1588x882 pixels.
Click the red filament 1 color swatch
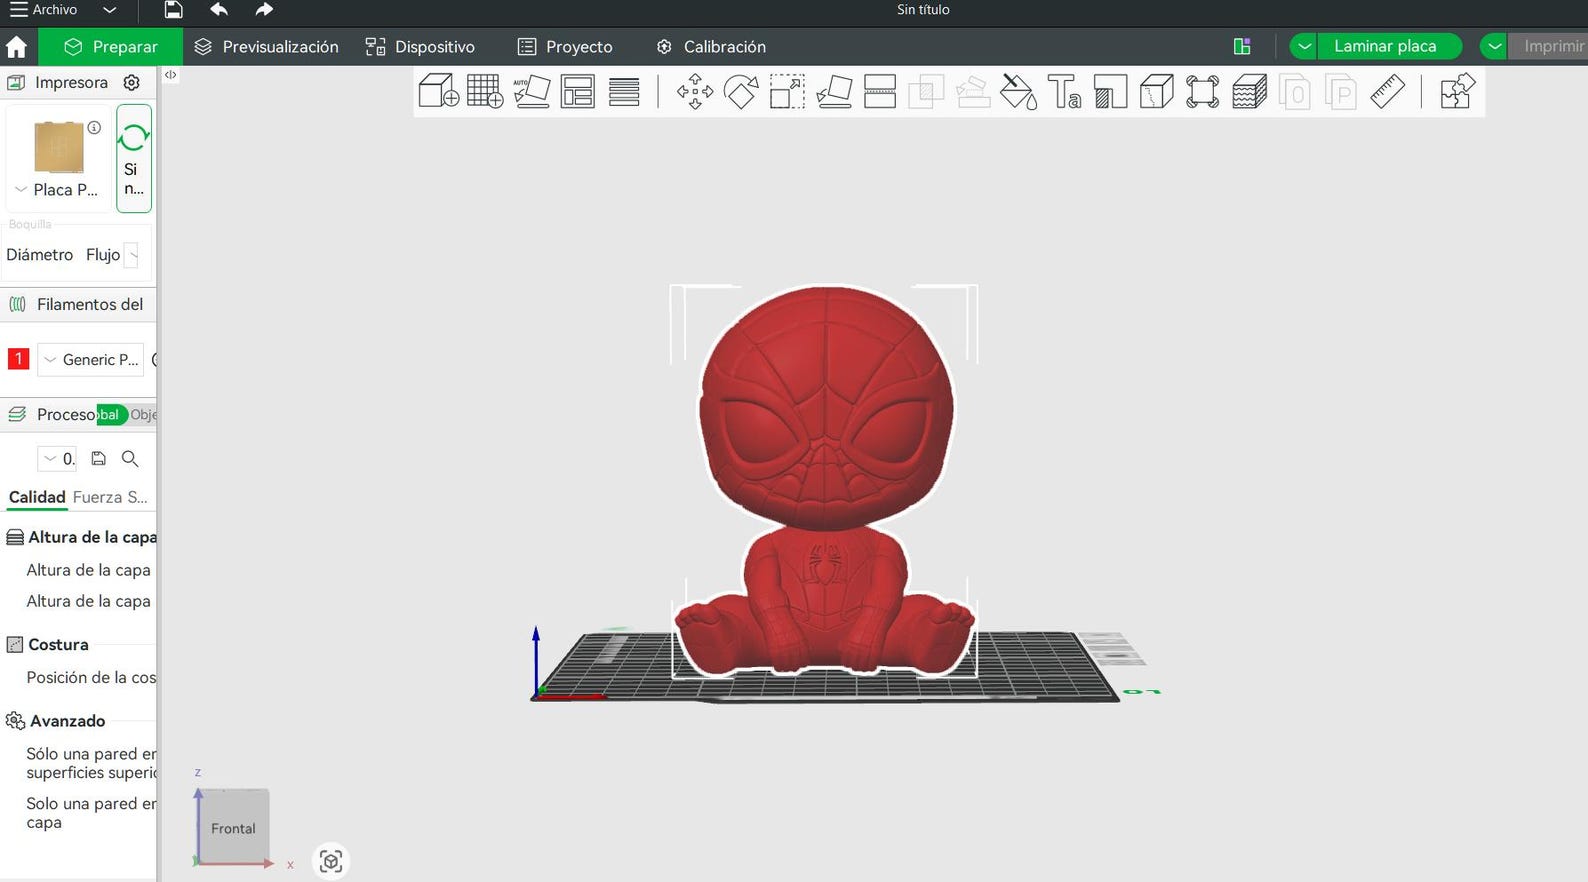pos(18,359)
